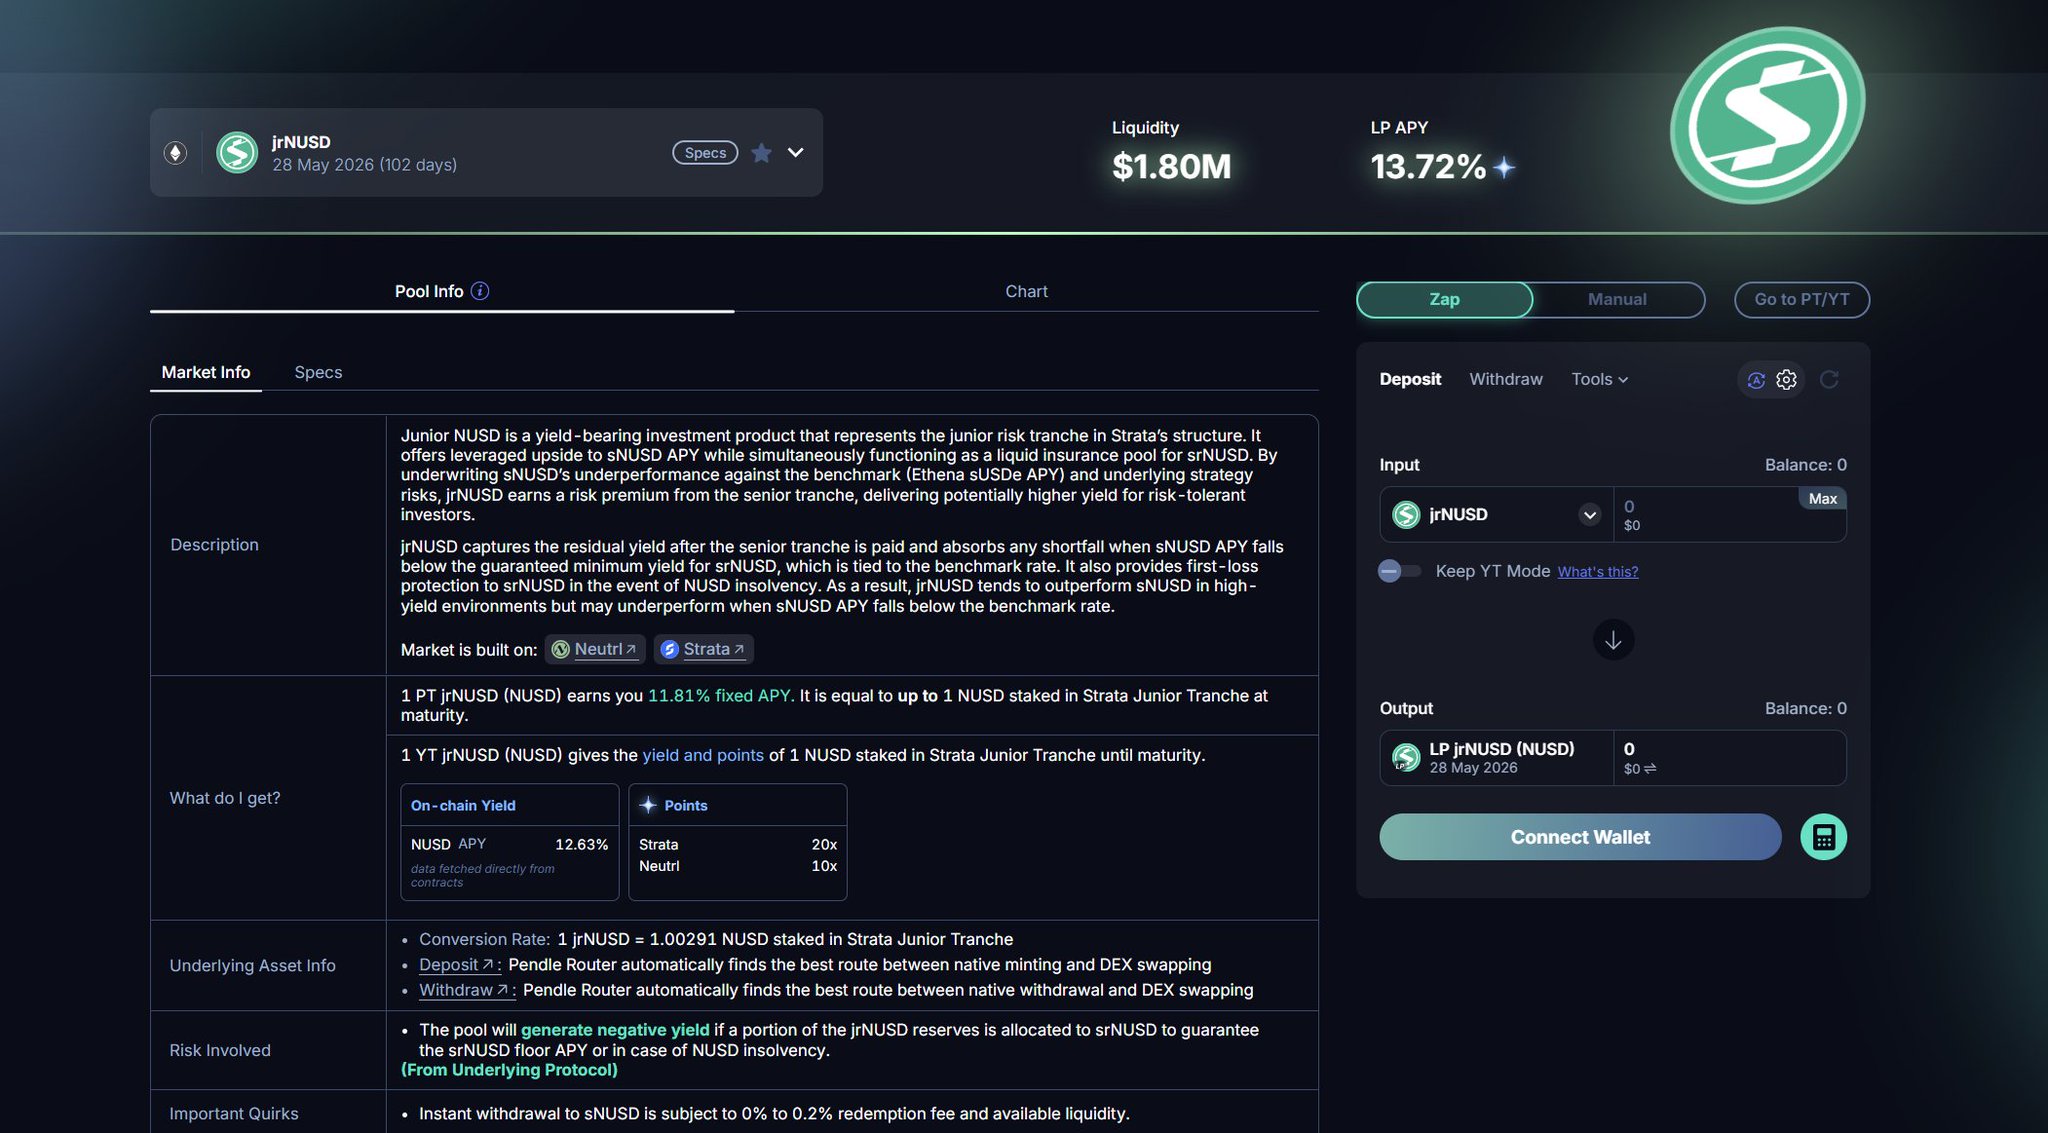
Task: Switch to the Chart tab
Action: tap(1026, 291)
